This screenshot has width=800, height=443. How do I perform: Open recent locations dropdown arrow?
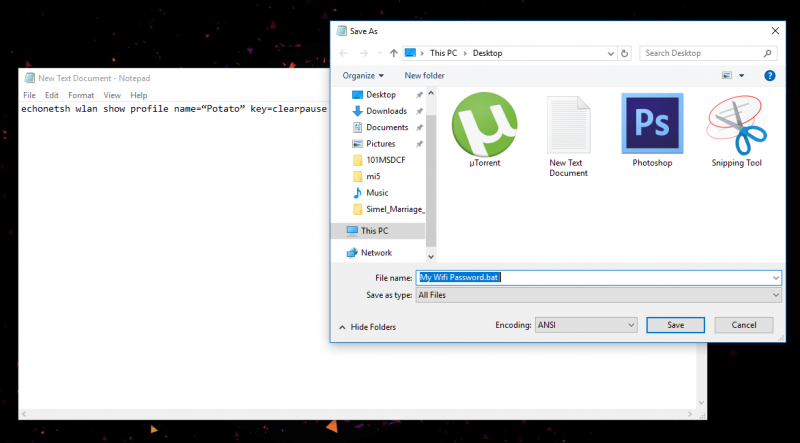[x=379, y=53]
